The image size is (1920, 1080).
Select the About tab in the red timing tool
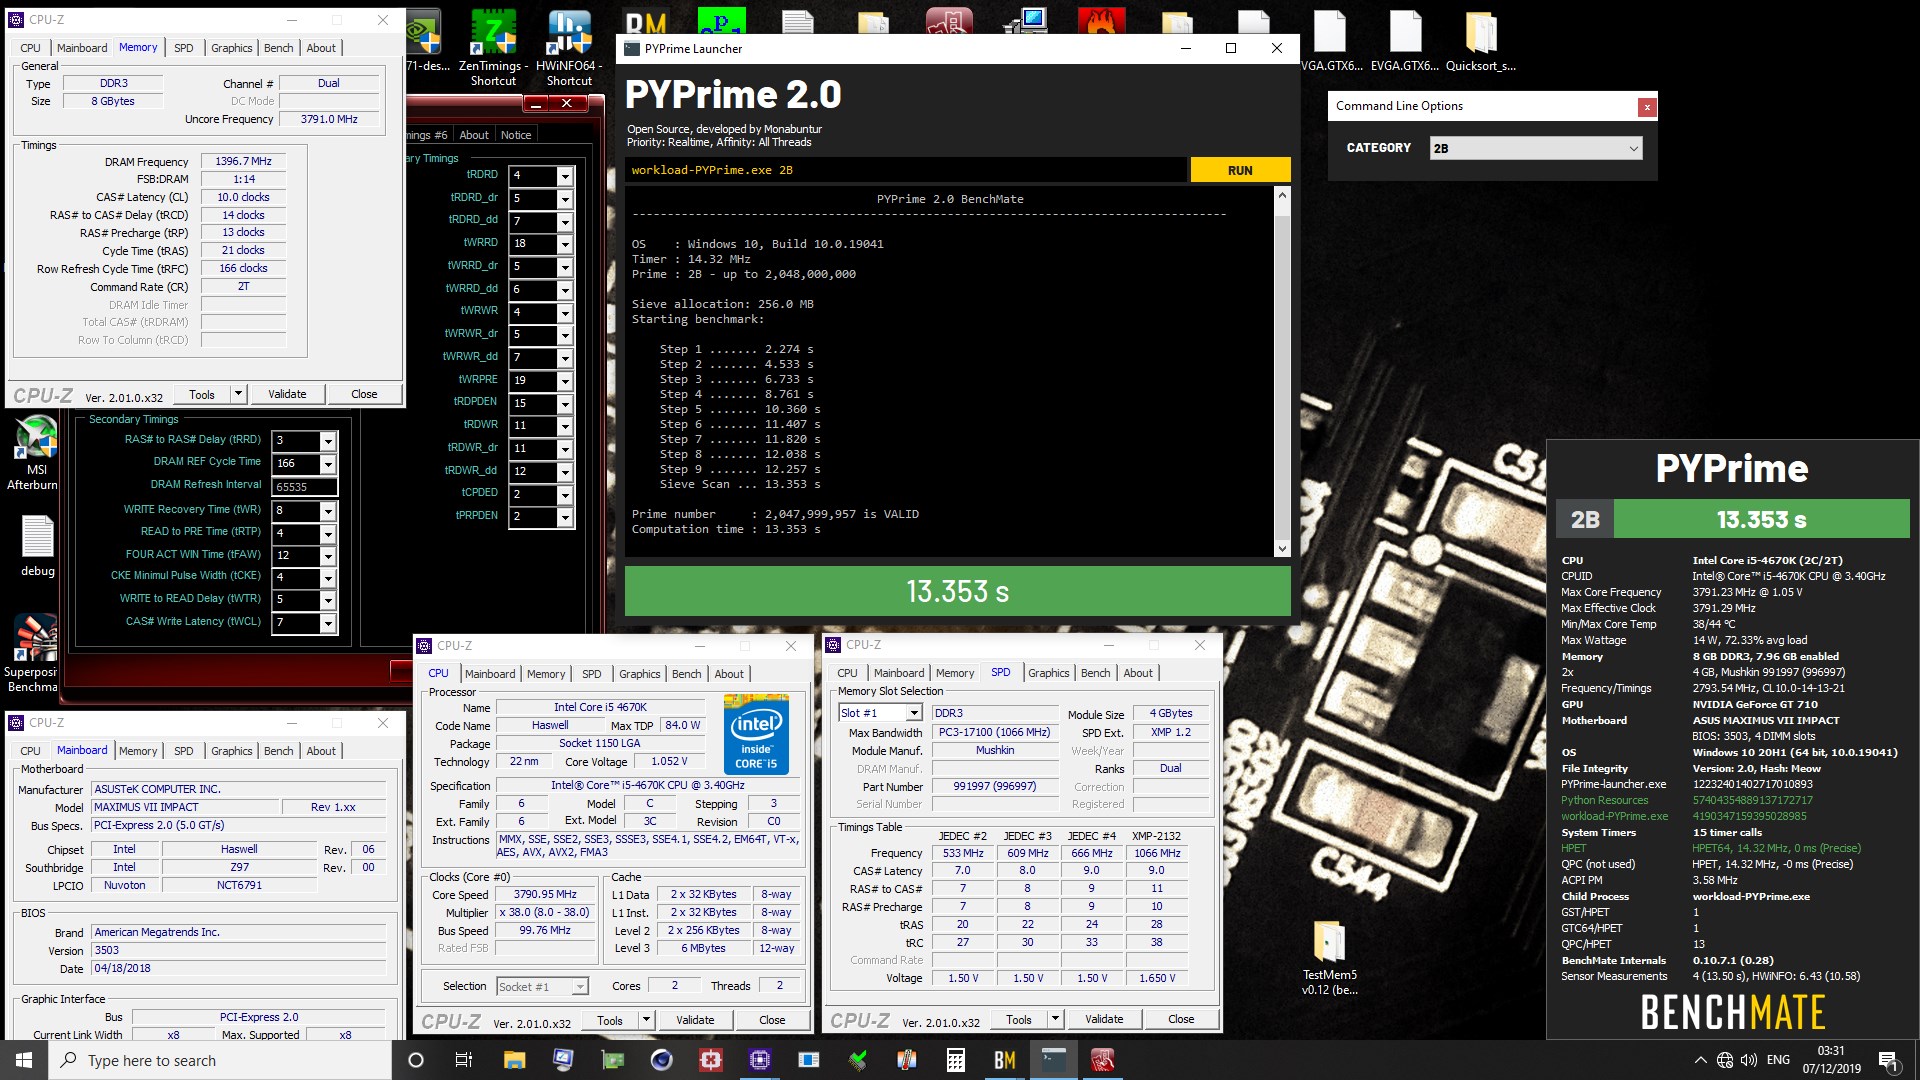[474, 135]
